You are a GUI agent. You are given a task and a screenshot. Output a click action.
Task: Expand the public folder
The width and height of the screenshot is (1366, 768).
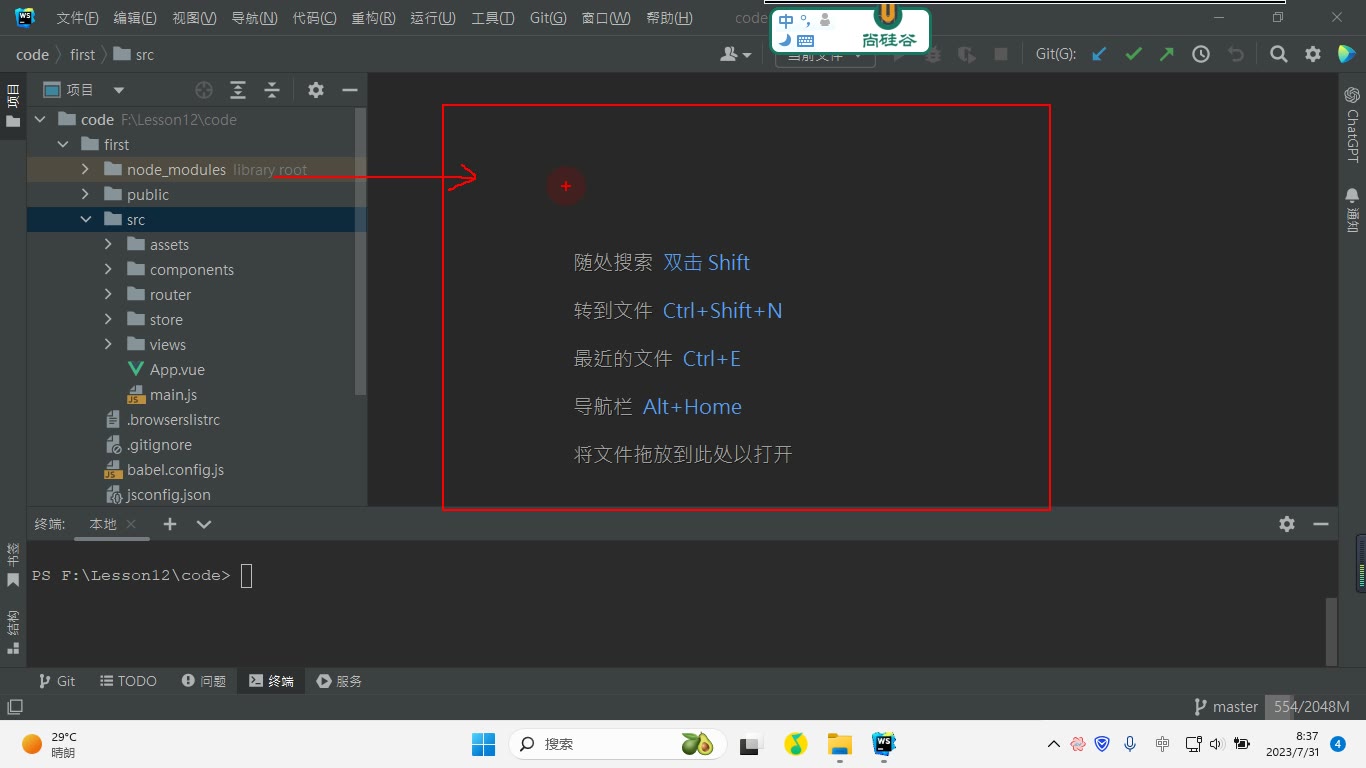[86, 195]
